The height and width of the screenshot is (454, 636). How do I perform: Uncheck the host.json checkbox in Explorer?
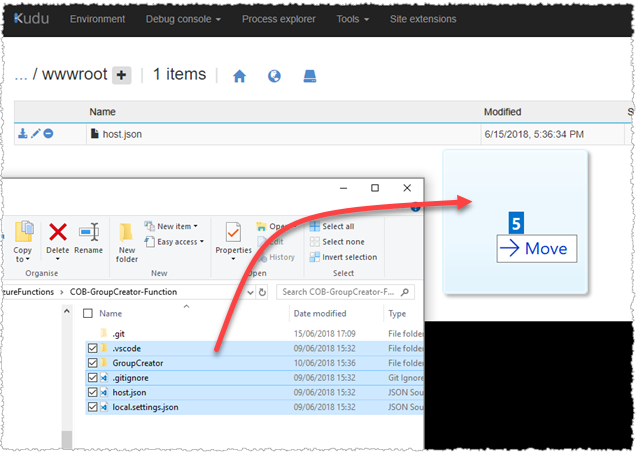click(x=92, y=392)
